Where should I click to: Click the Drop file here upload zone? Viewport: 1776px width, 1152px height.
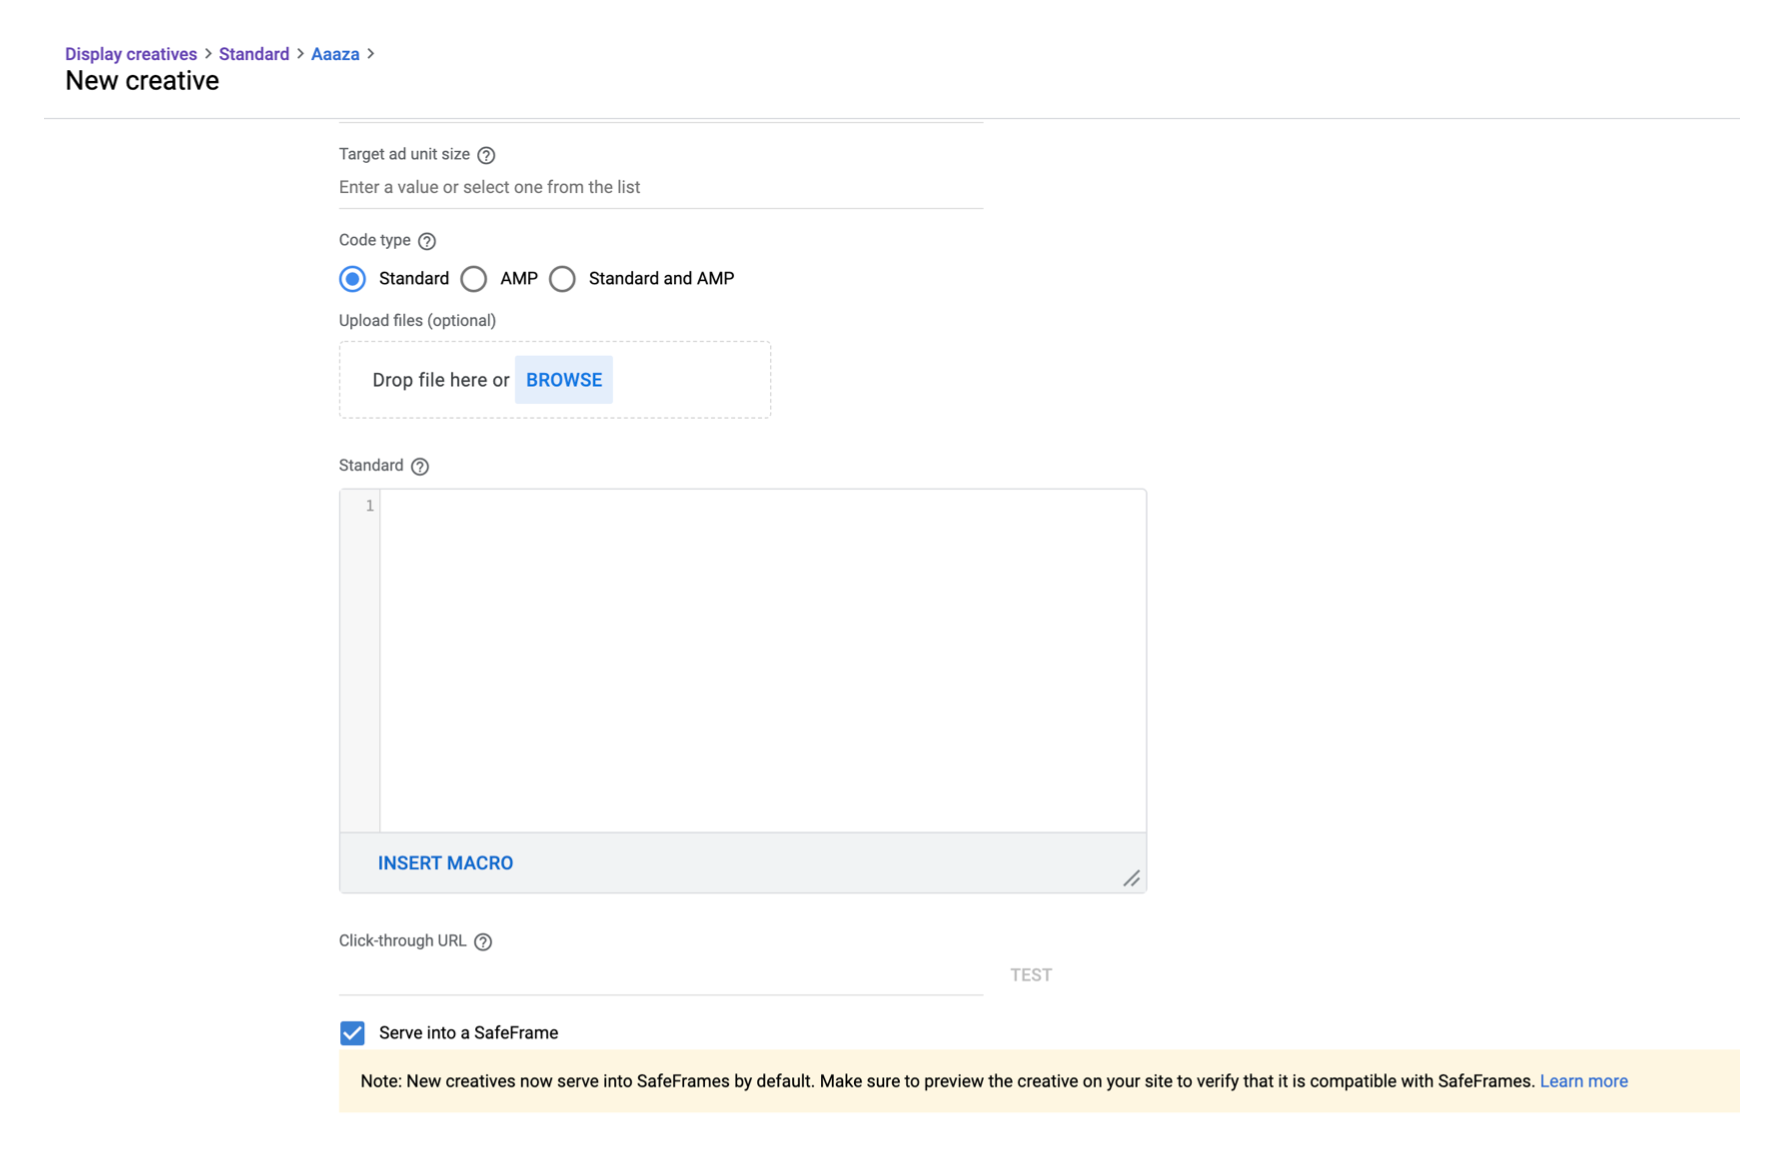coord(440,380)
